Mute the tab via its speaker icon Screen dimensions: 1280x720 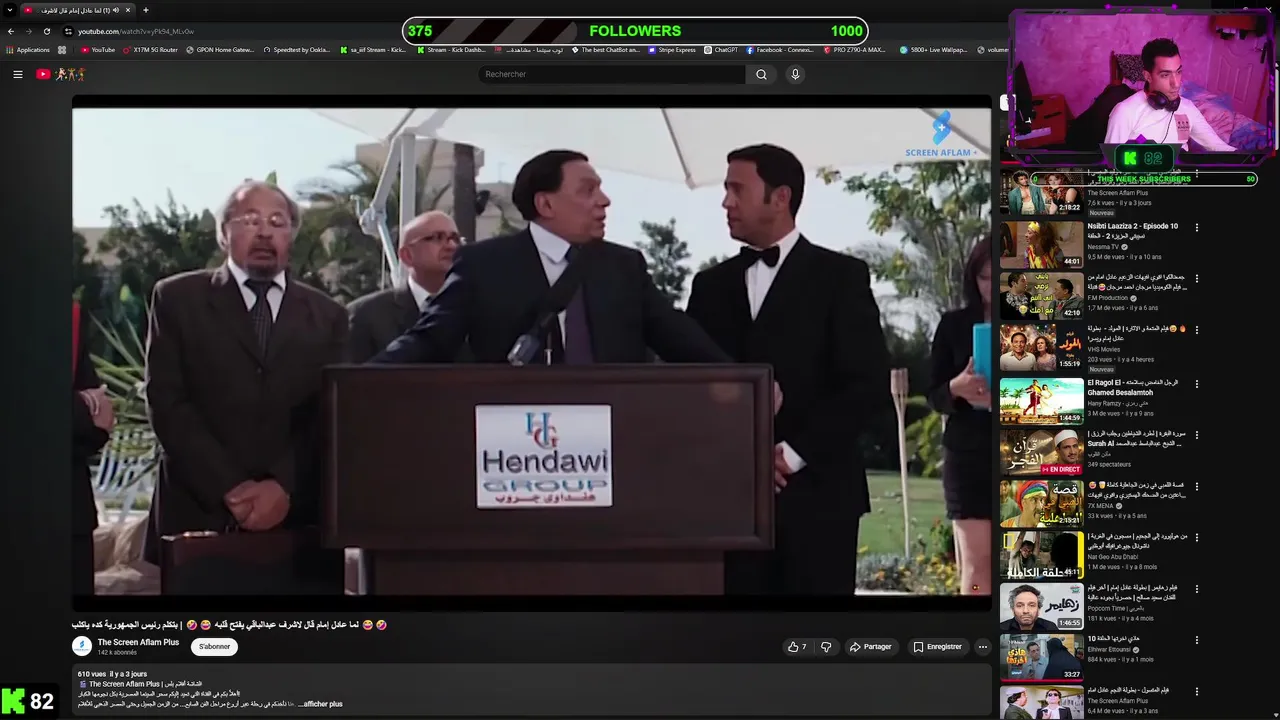coord(116,10)
